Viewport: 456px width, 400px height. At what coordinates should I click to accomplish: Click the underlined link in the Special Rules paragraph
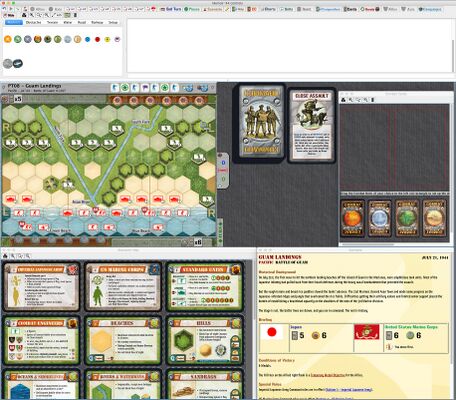[349, 390]
